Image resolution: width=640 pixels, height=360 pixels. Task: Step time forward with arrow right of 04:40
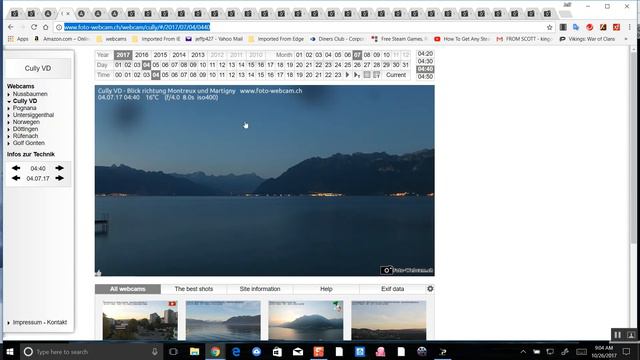click(x=60, y=168)
